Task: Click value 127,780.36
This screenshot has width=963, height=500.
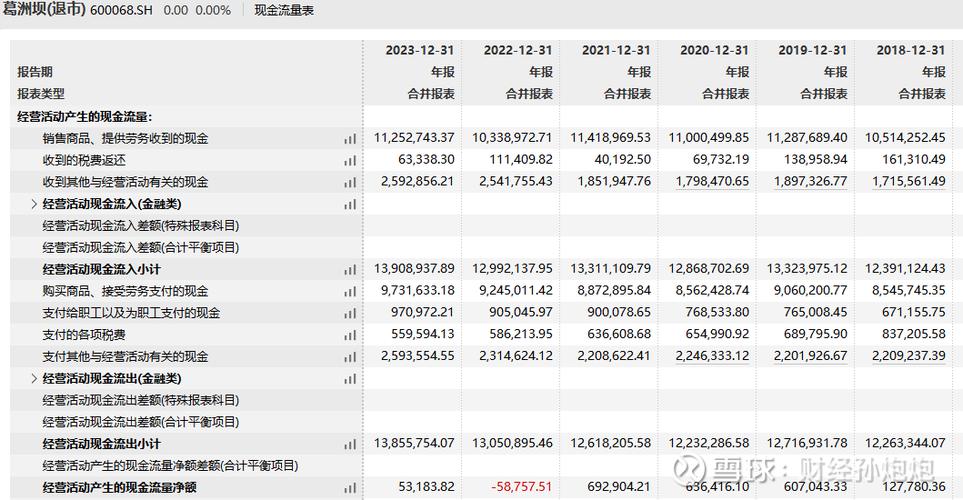Action: point(914,487)
